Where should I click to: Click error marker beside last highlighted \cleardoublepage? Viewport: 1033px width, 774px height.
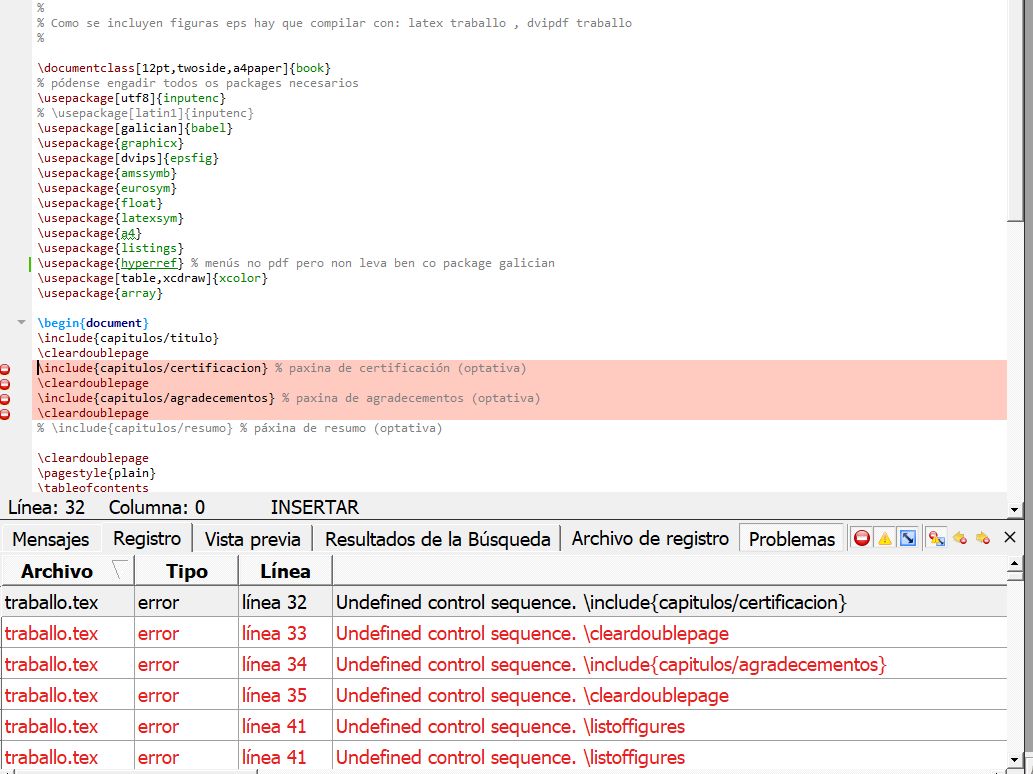click(5, 414)
